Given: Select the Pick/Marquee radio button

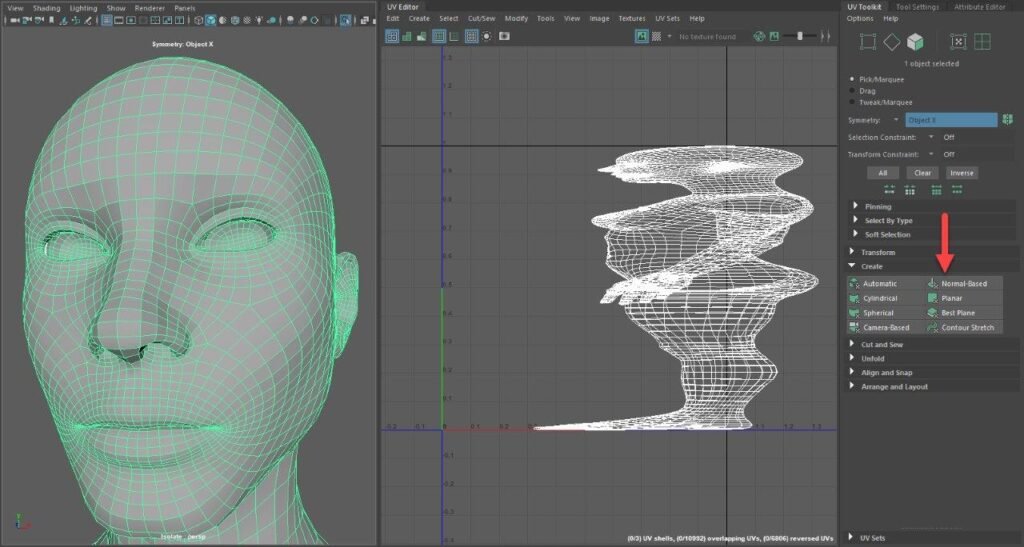Looking at the screenshot, I should click(x=852, y=79).
